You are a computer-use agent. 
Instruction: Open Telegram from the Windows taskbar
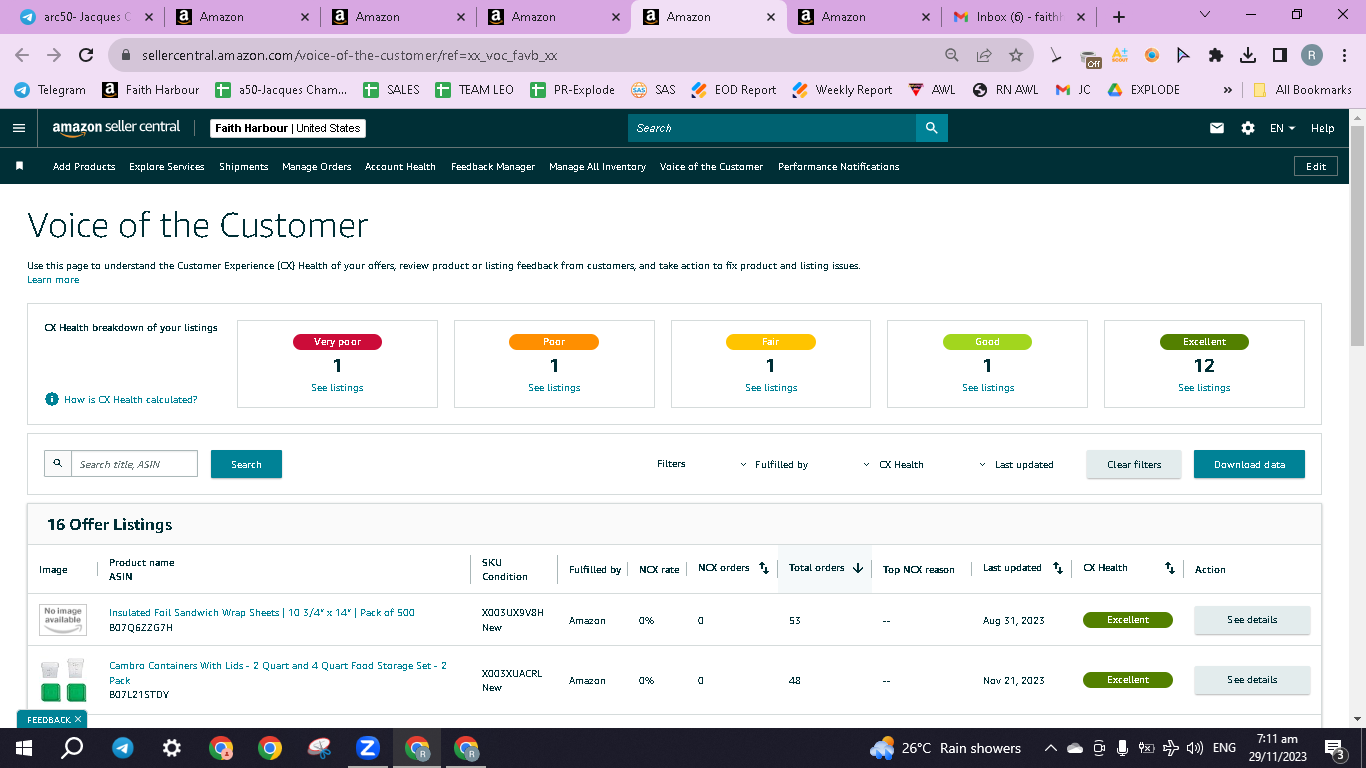click(x=123, y=748)
